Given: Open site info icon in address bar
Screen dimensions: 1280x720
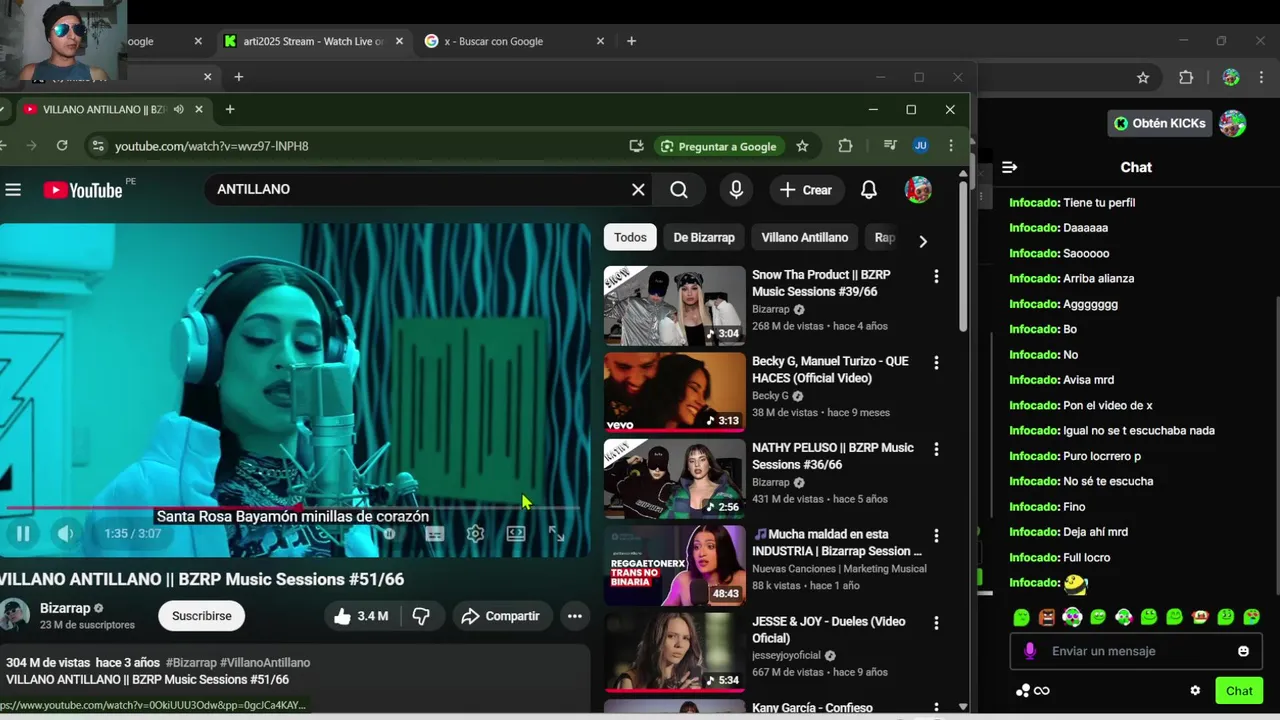Looking at the screenshot, I should [x=97, y=146].
